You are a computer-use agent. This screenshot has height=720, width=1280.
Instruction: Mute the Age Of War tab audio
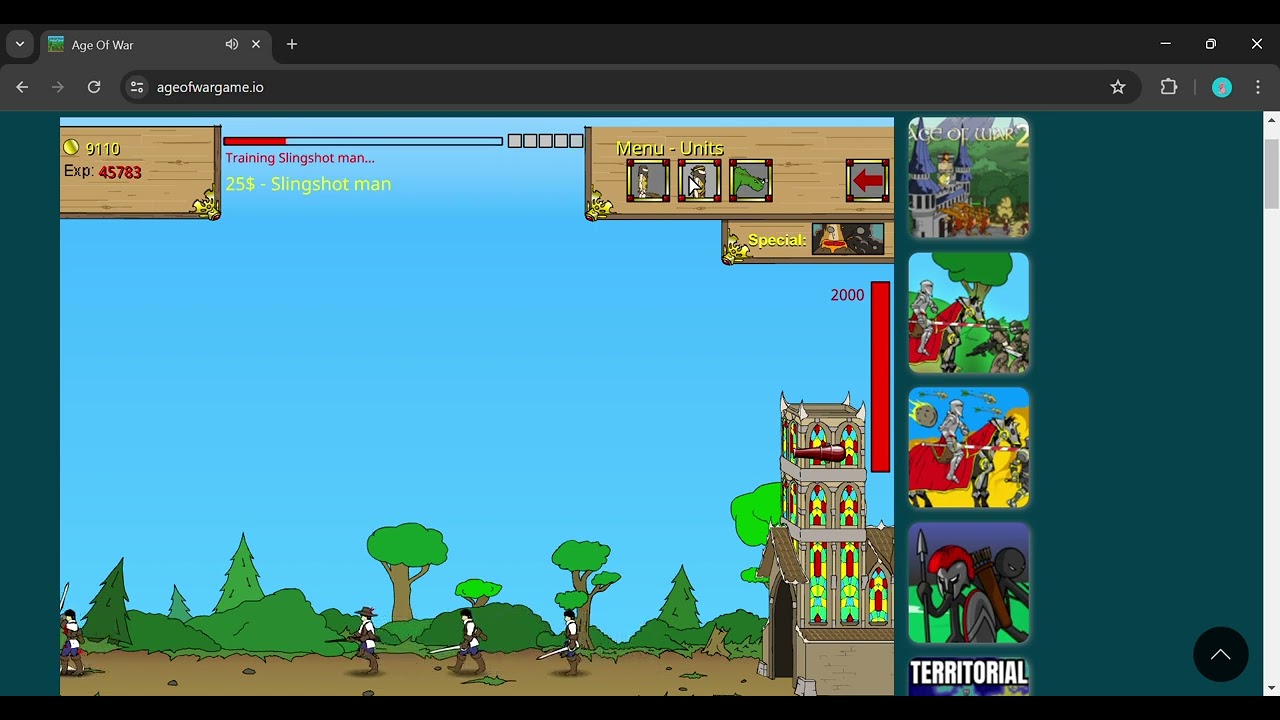232,44
